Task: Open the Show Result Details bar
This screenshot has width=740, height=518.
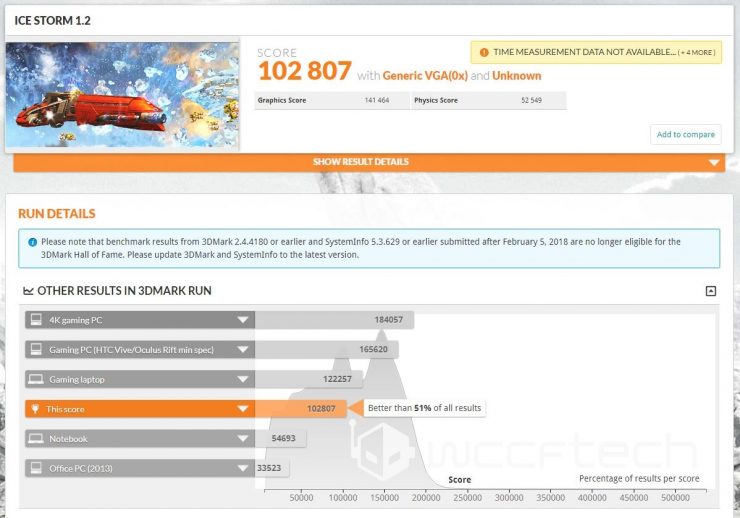Action: tap(369, 162)
